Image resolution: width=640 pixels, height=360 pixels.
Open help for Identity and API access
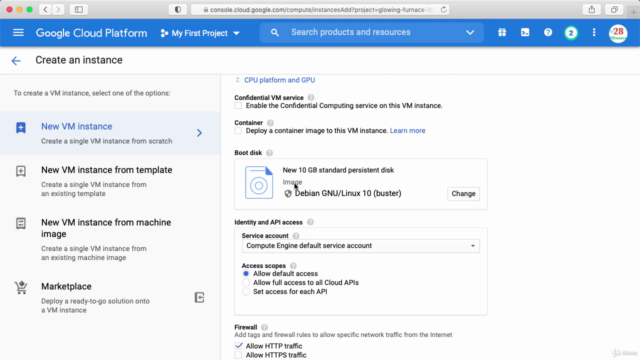coord(310,222)
